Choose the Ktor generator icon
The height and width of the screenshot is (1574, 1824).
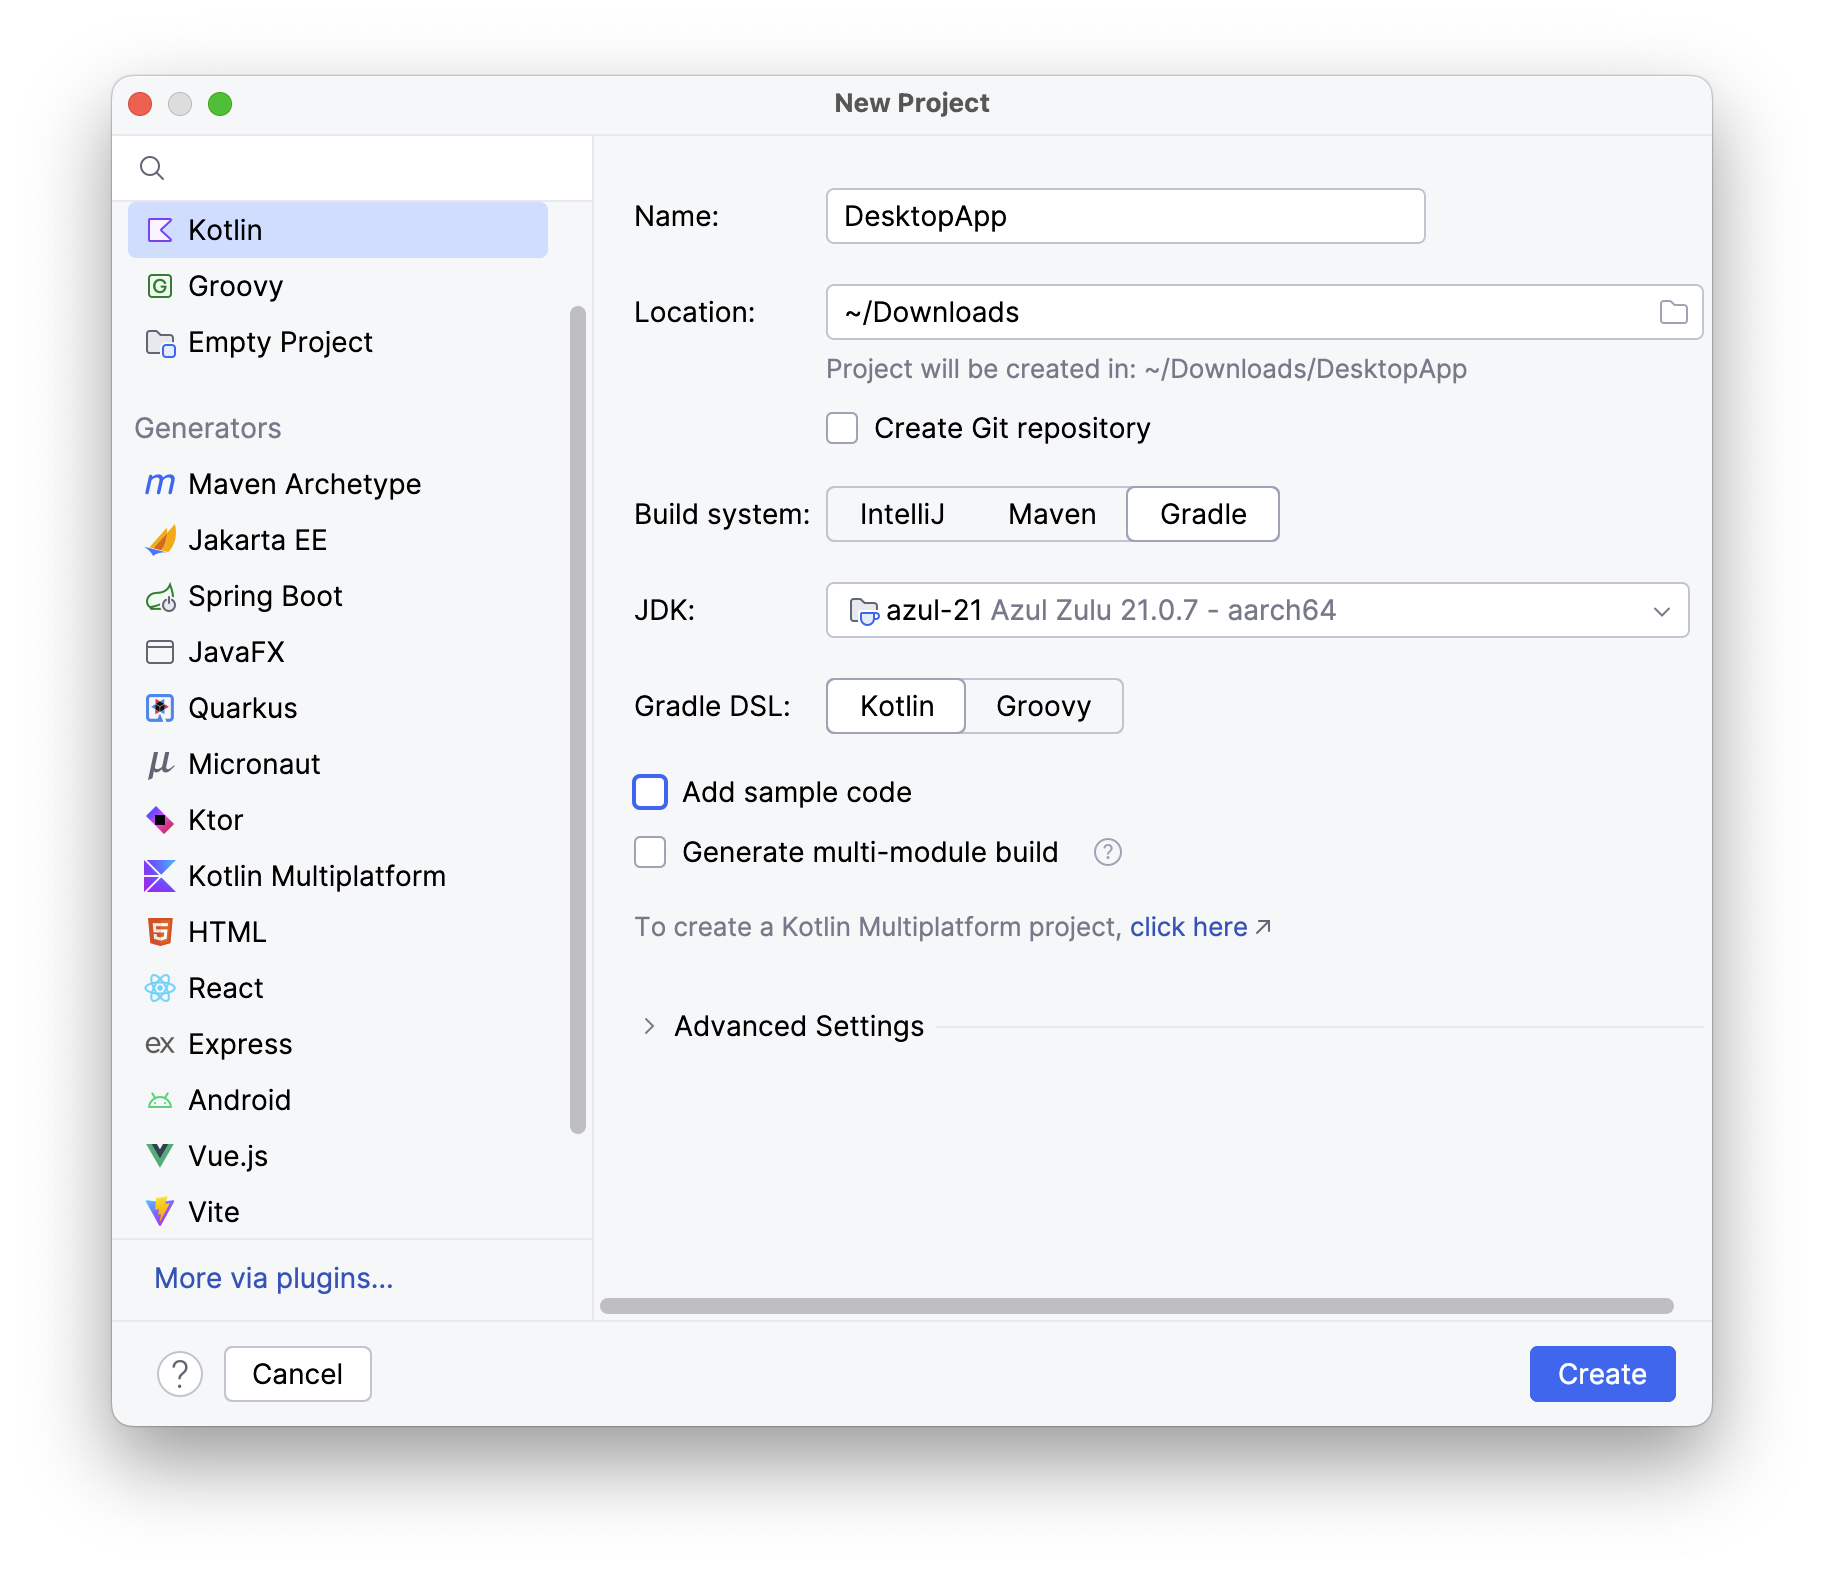(160, 820)
